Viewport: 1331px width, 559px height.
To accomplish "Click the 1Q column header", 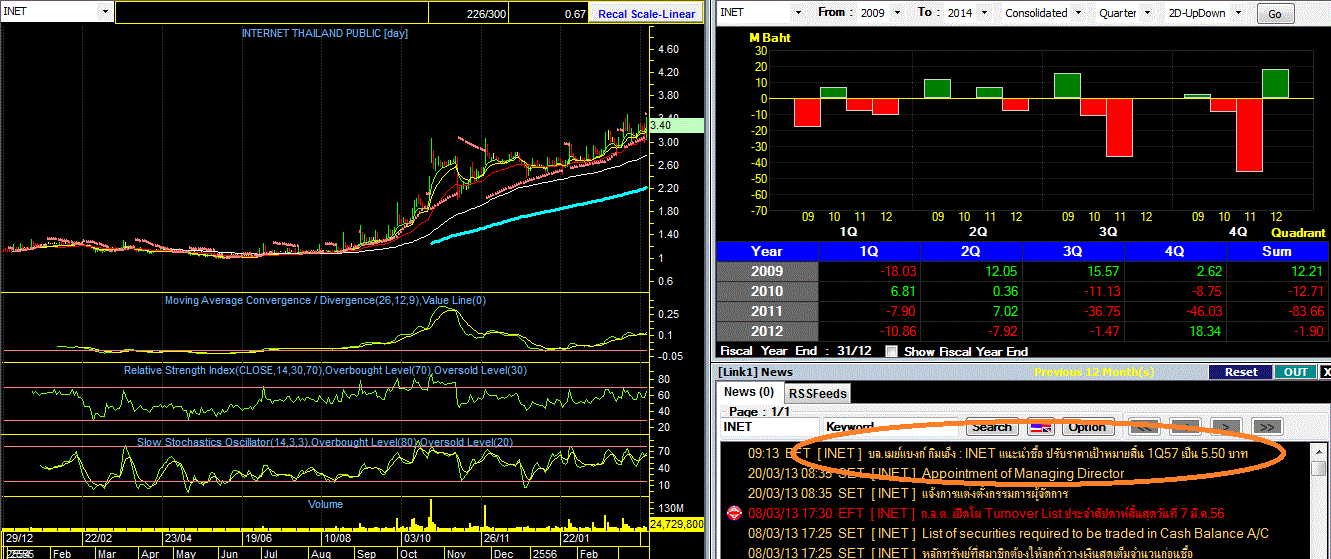I will tap(869, 251).
